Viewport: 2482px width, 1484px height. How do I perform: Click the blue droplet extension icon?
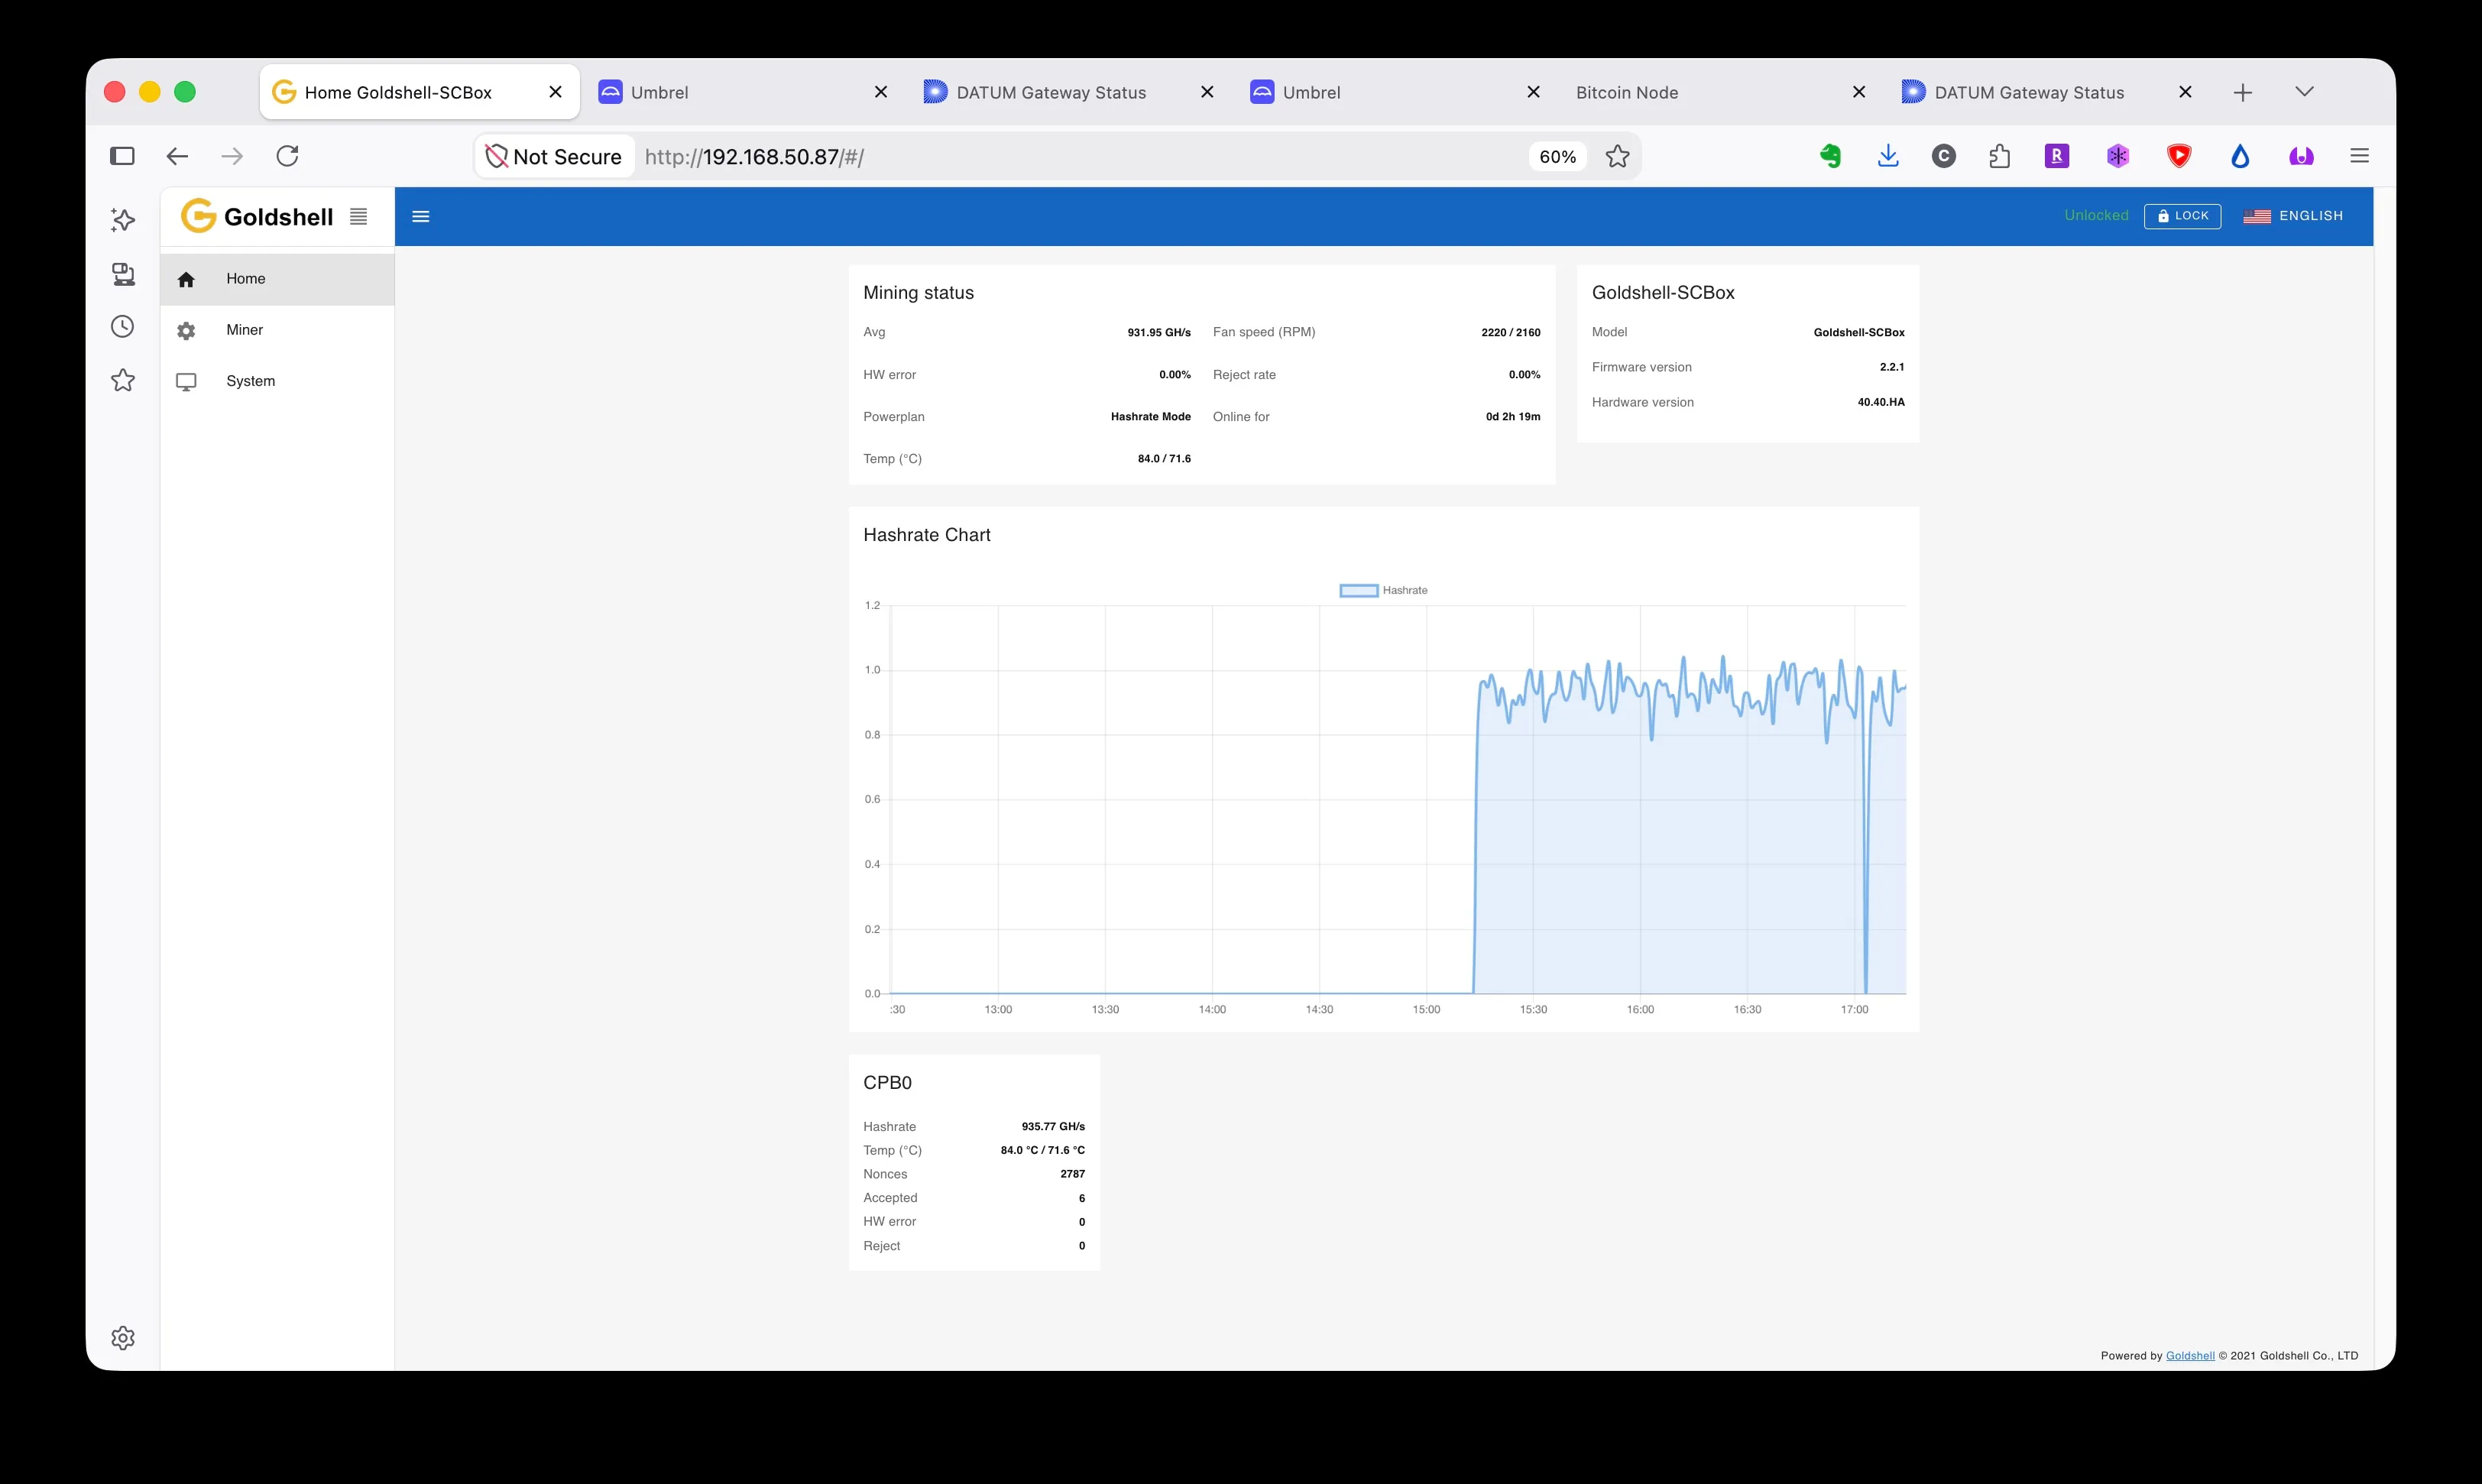point(2240,156)
